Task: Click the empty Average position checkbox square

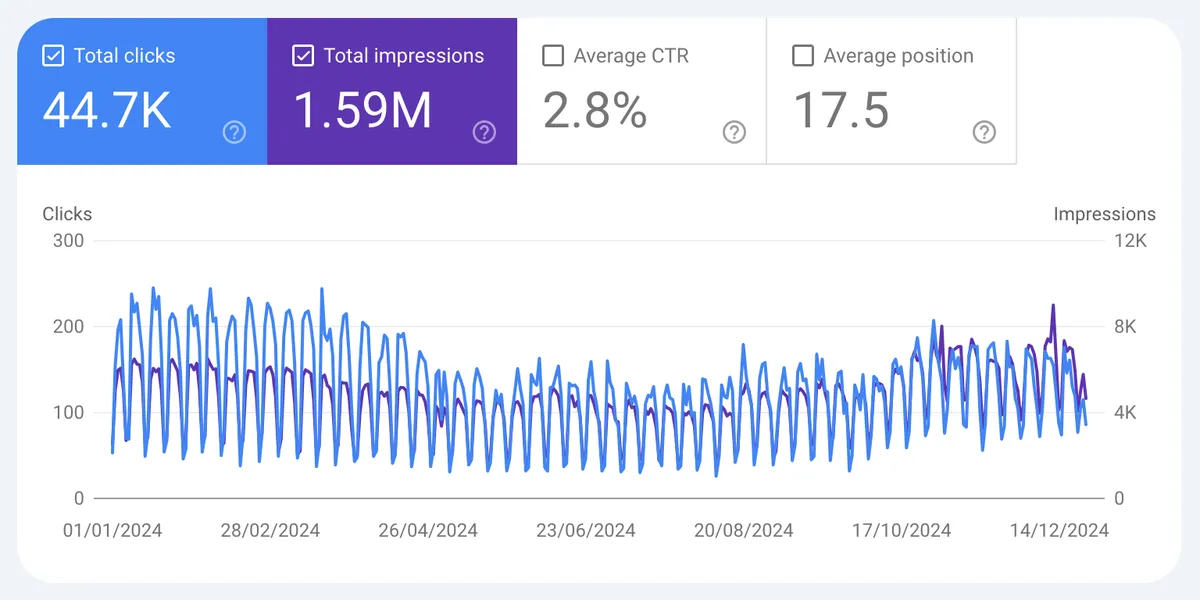Action: [802, 56]
